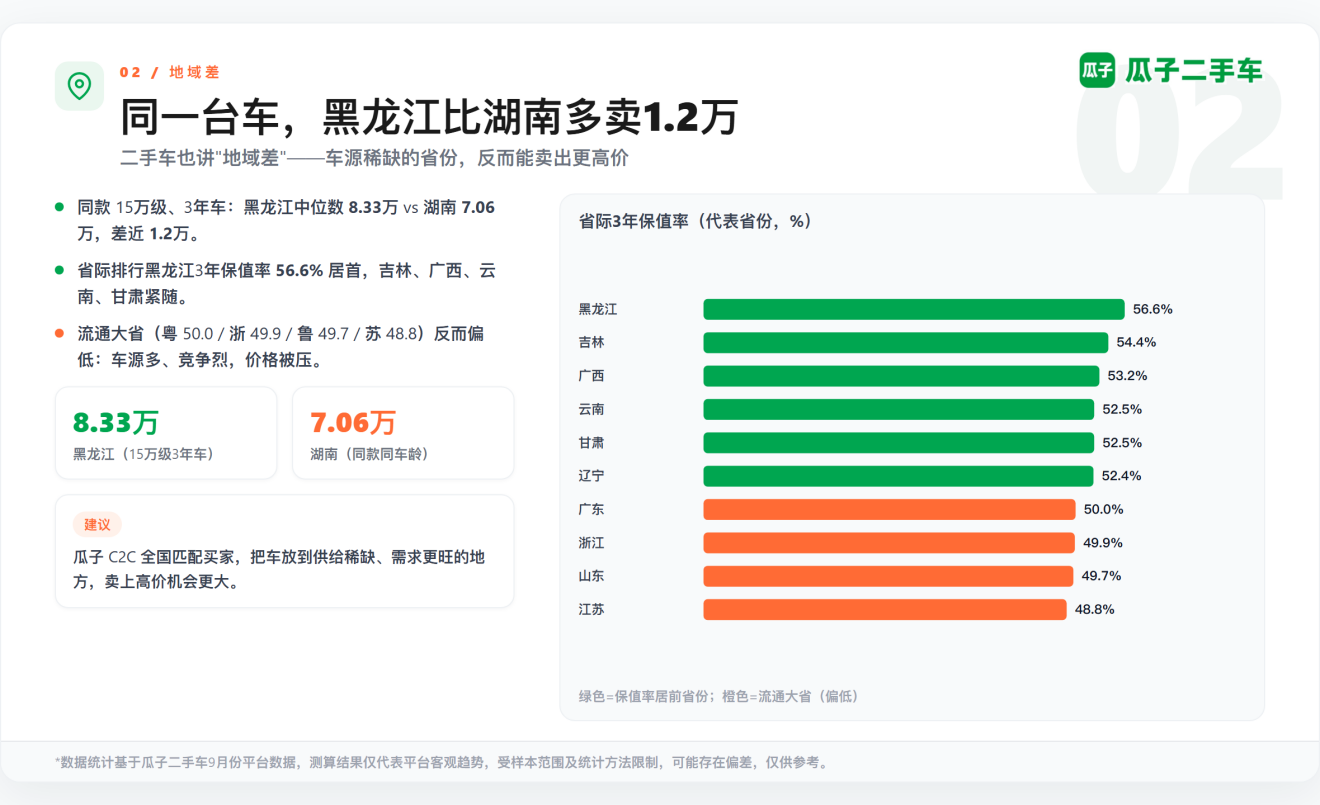Click the 广西 green bar in chart
The width and height of the screenshot is (1320, 805).
pyautogui.click(x=901, y=376)
